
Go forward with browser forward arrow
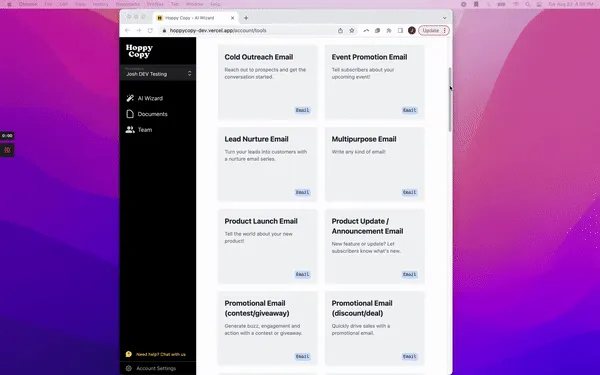[x=139, y=30]
